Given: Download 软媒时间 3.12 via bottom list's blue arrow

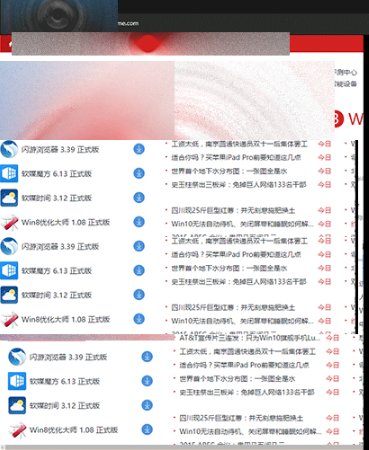Looking at the screenshot, I should coord(147,405).
